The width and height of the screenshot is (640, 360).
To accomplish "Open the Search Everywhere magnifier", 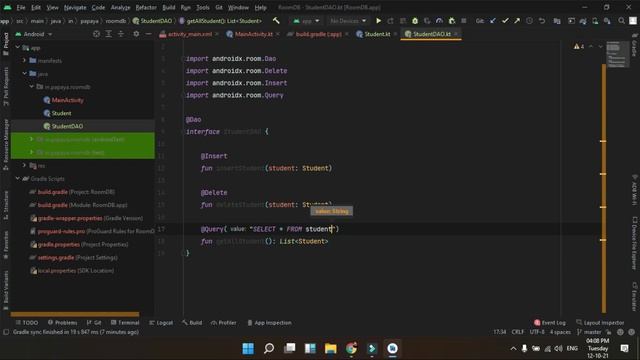I will 622,20.
